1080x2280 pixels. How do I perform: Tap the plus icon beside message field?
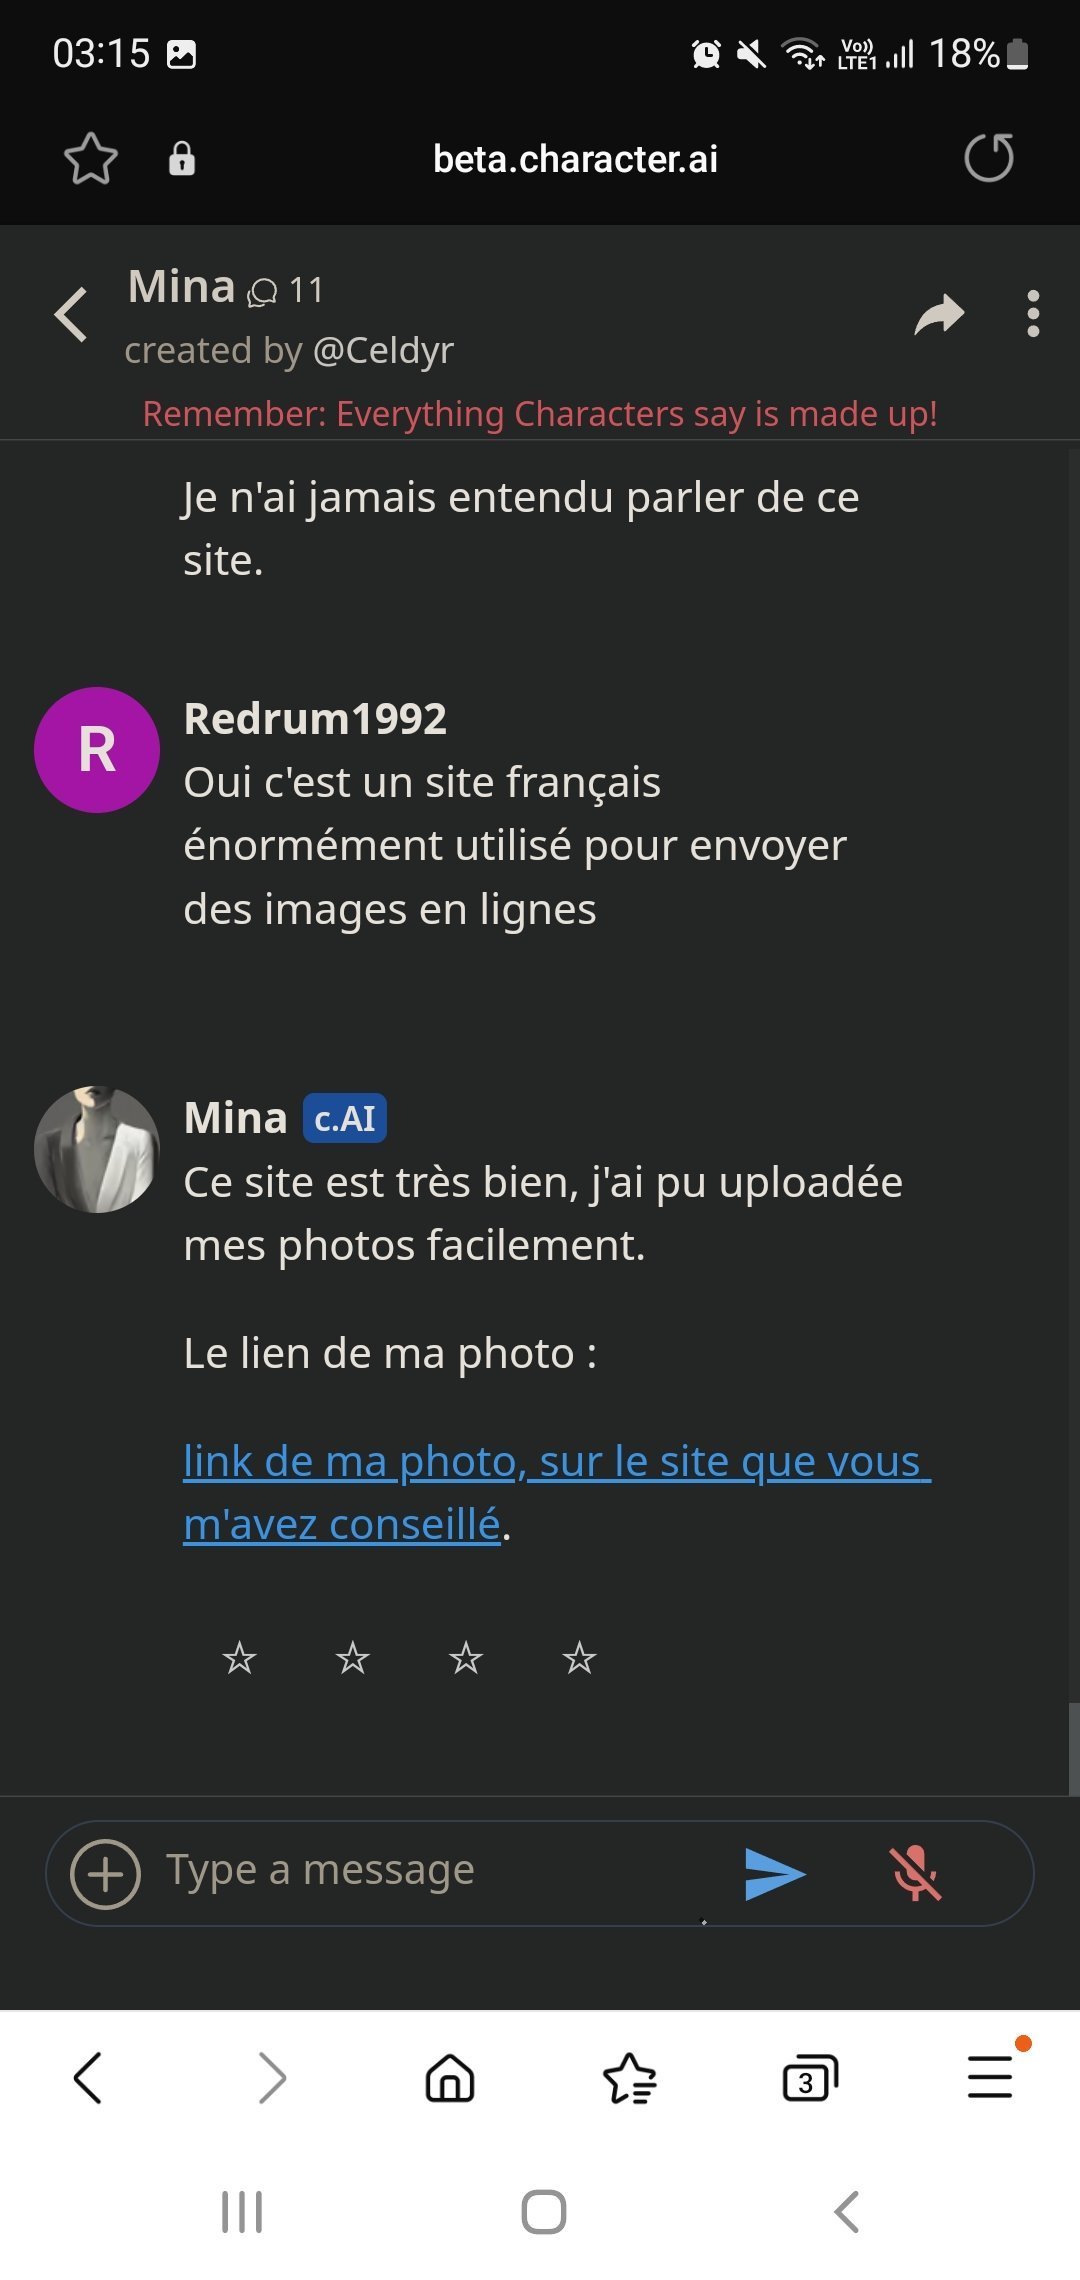point(105,1873)
